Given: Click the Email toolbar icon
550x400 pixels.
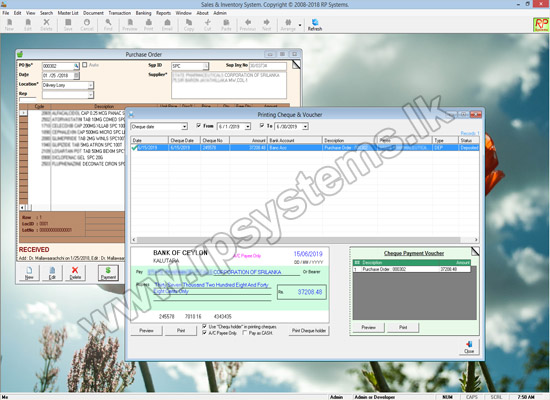Looking at the screenshot, I should (167, 25).
